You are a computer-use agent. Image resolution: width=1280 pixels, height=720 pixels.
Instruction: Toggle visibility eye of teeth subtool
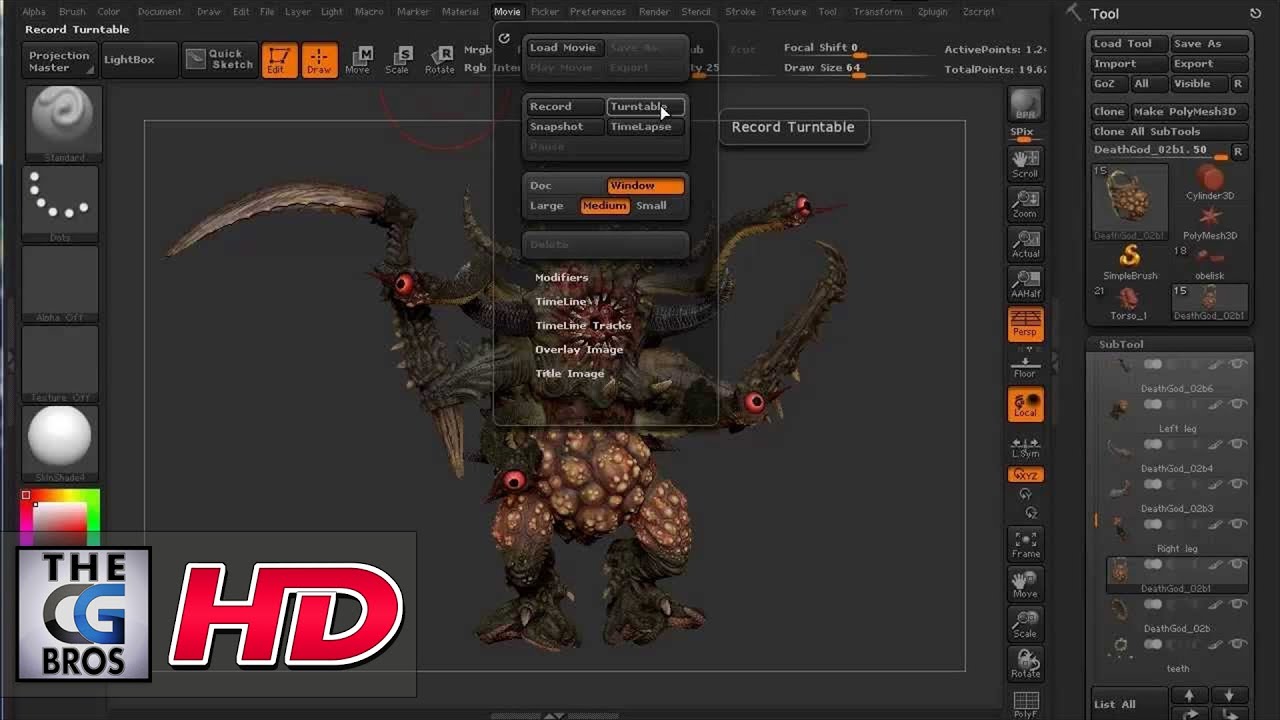[x=1238, y=644]
